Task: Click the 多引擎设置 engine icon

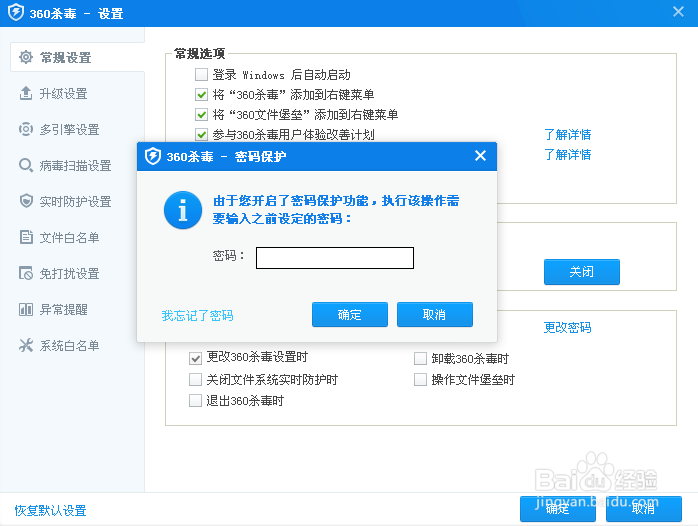Action: pos(26,129)
